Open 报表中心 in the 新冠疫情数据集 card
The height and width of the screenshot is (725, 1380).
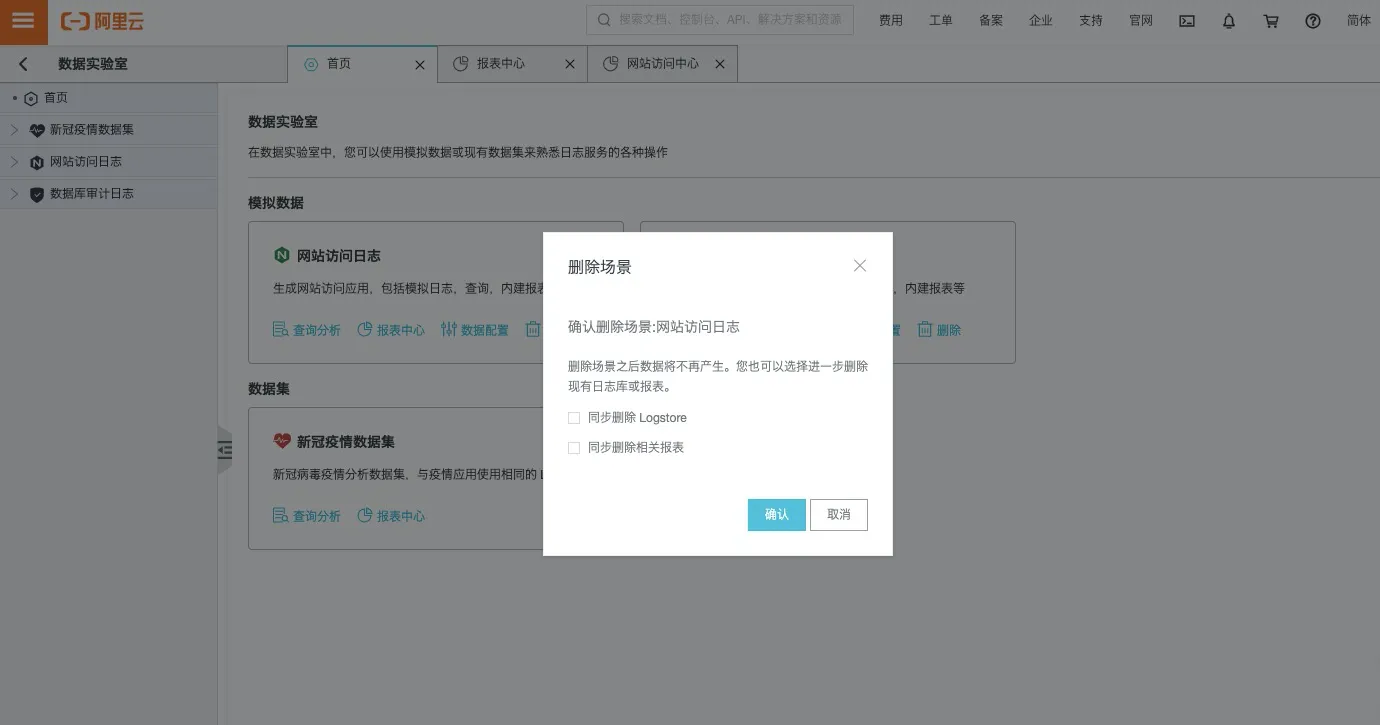click(391, 516)
